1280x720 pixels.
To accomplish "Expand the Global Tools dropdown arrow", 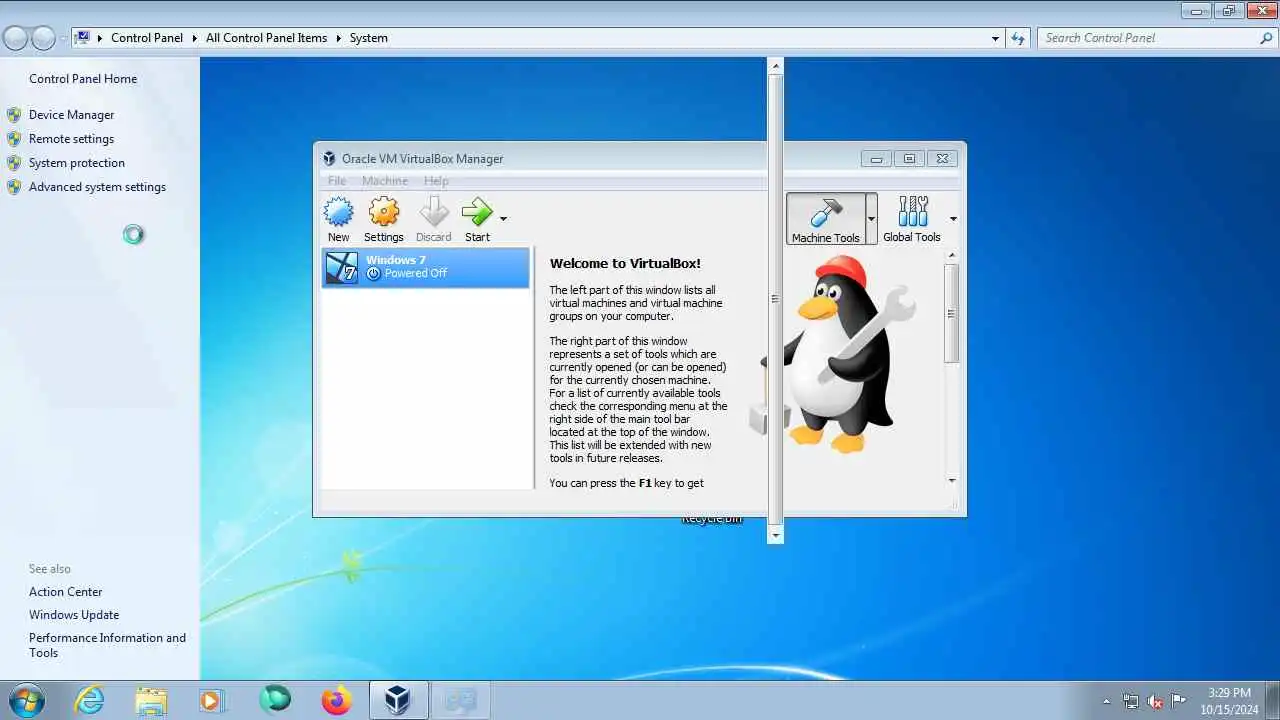I will (x=953, y=218).
